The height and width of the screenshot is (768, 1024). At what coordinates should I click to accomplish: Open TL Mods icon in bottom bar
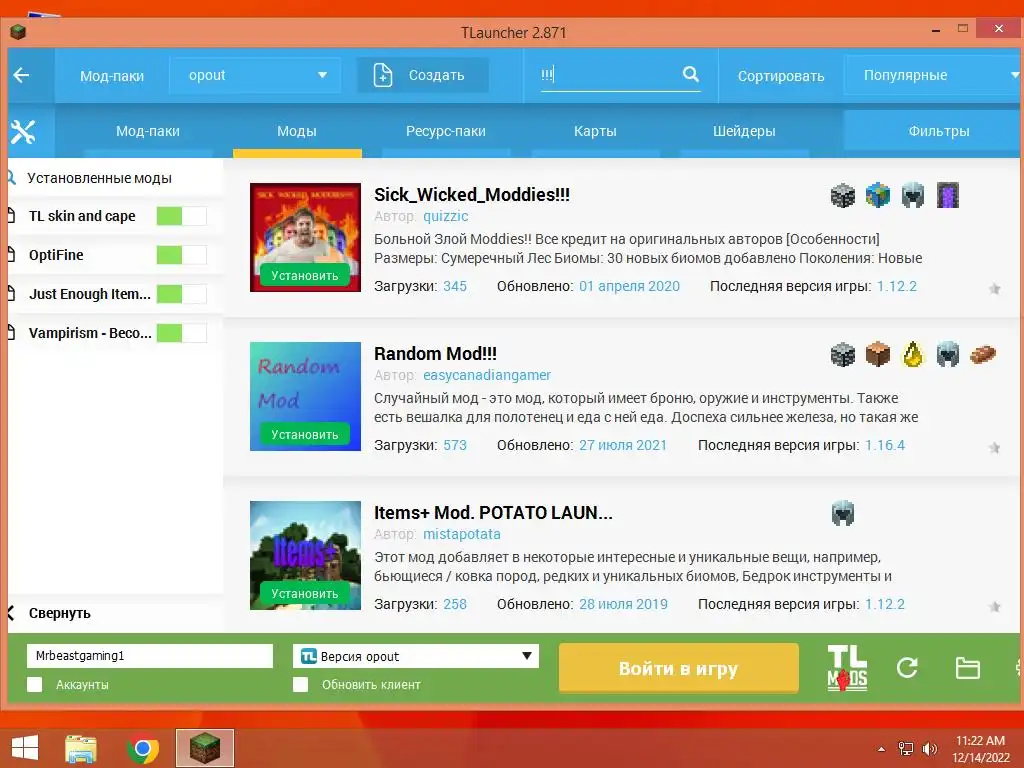tap(847, 667)
